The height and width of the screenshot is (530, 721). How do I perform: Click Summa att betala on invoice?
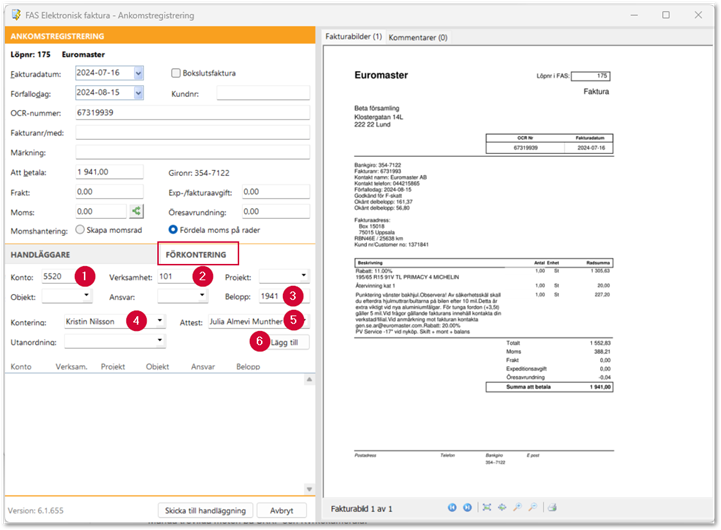click(528, 387)
